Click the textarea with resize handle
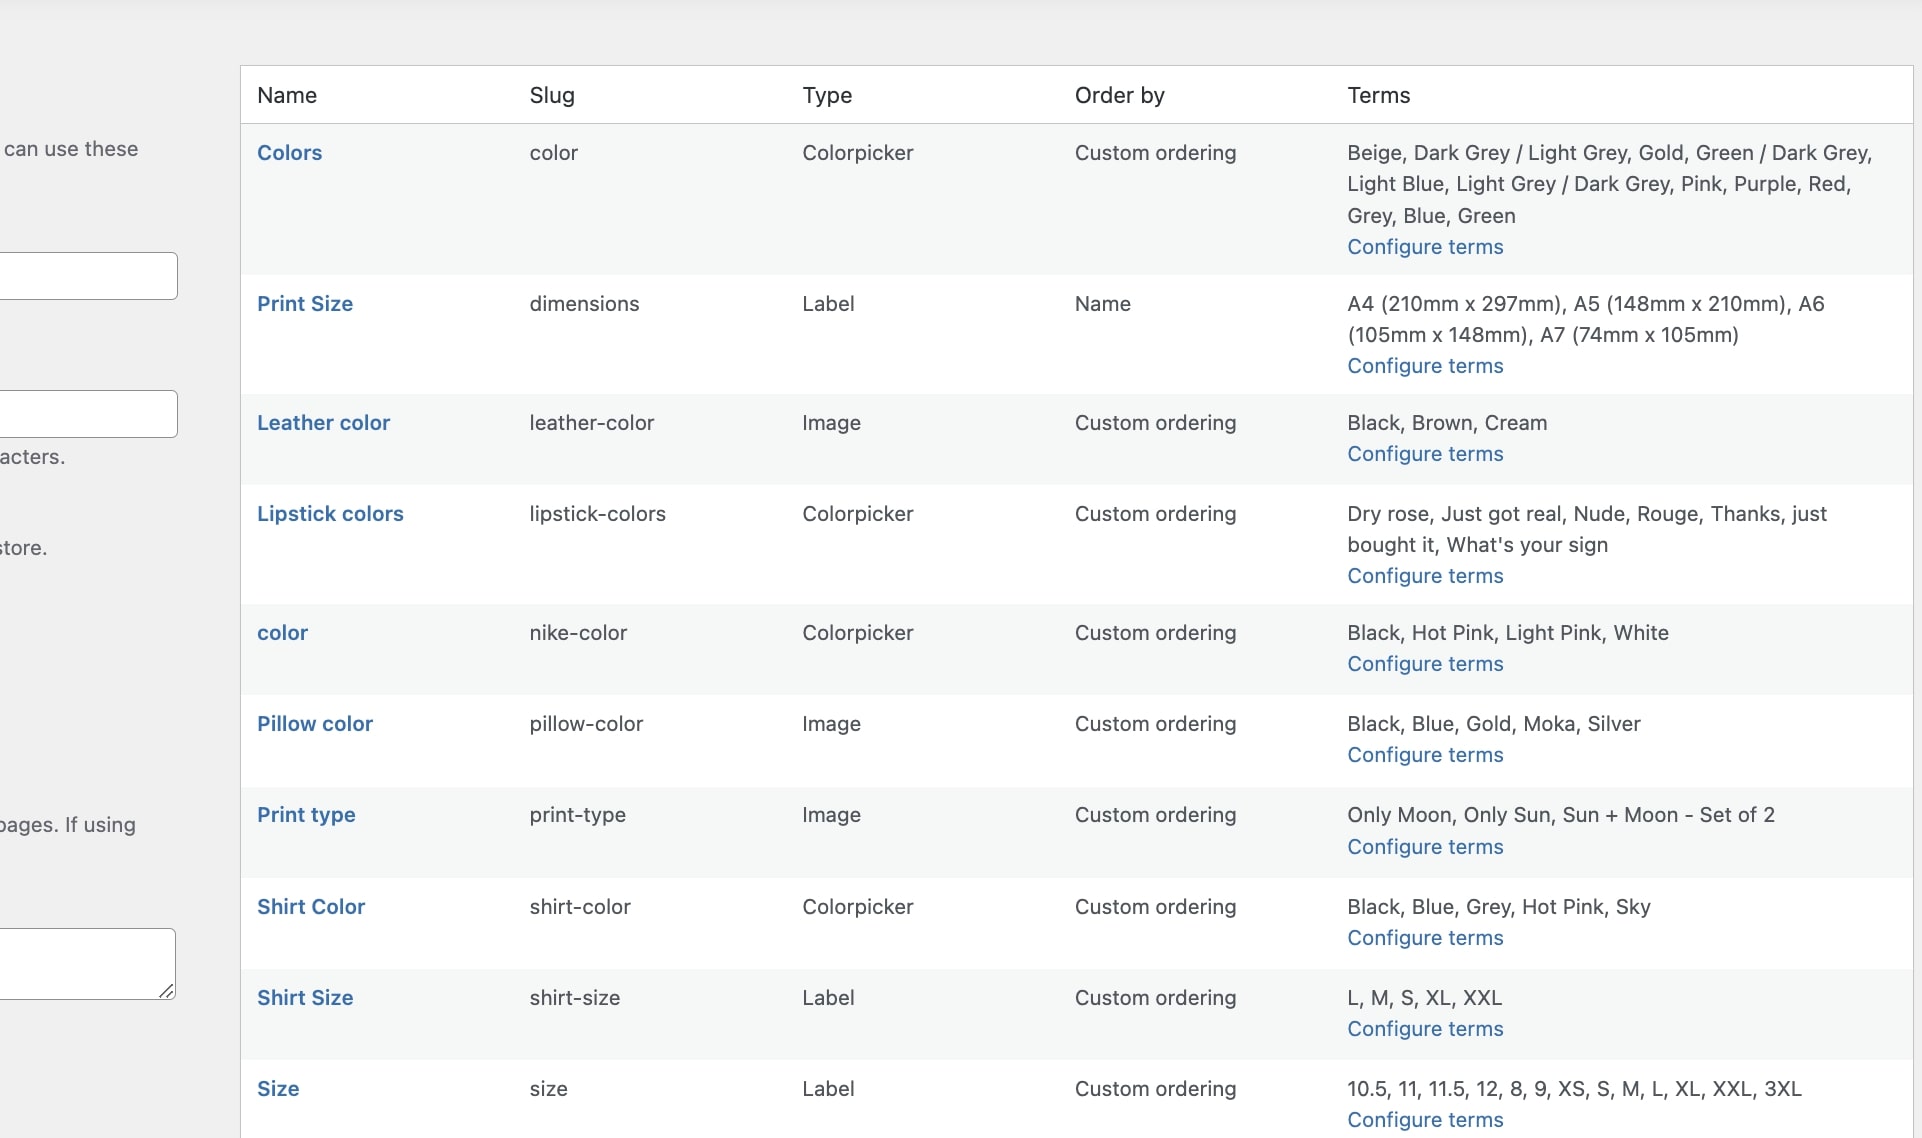1922x1138 pixels. click(87, 964)
